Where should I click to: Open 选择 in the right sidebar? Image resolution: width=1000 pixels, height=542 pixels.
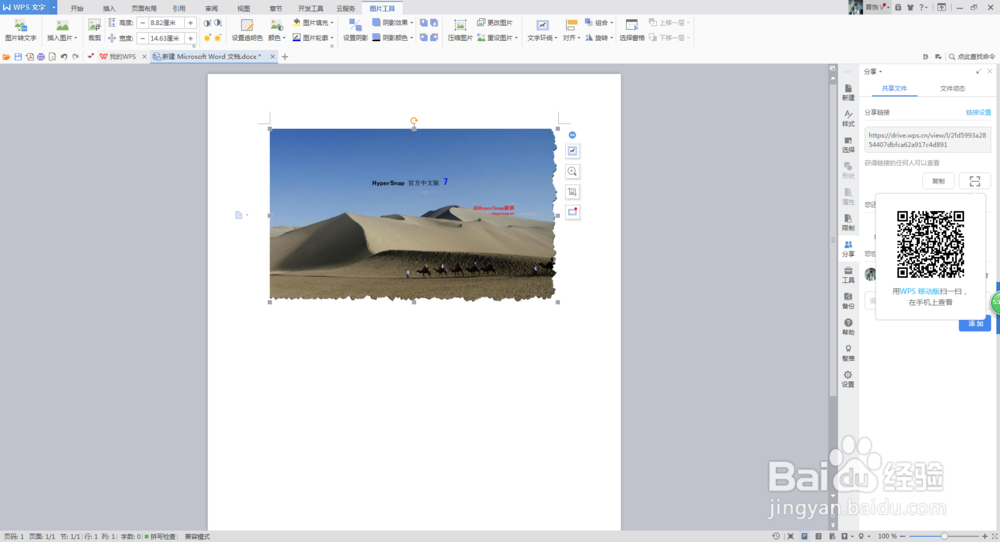[x=848, y=145]
